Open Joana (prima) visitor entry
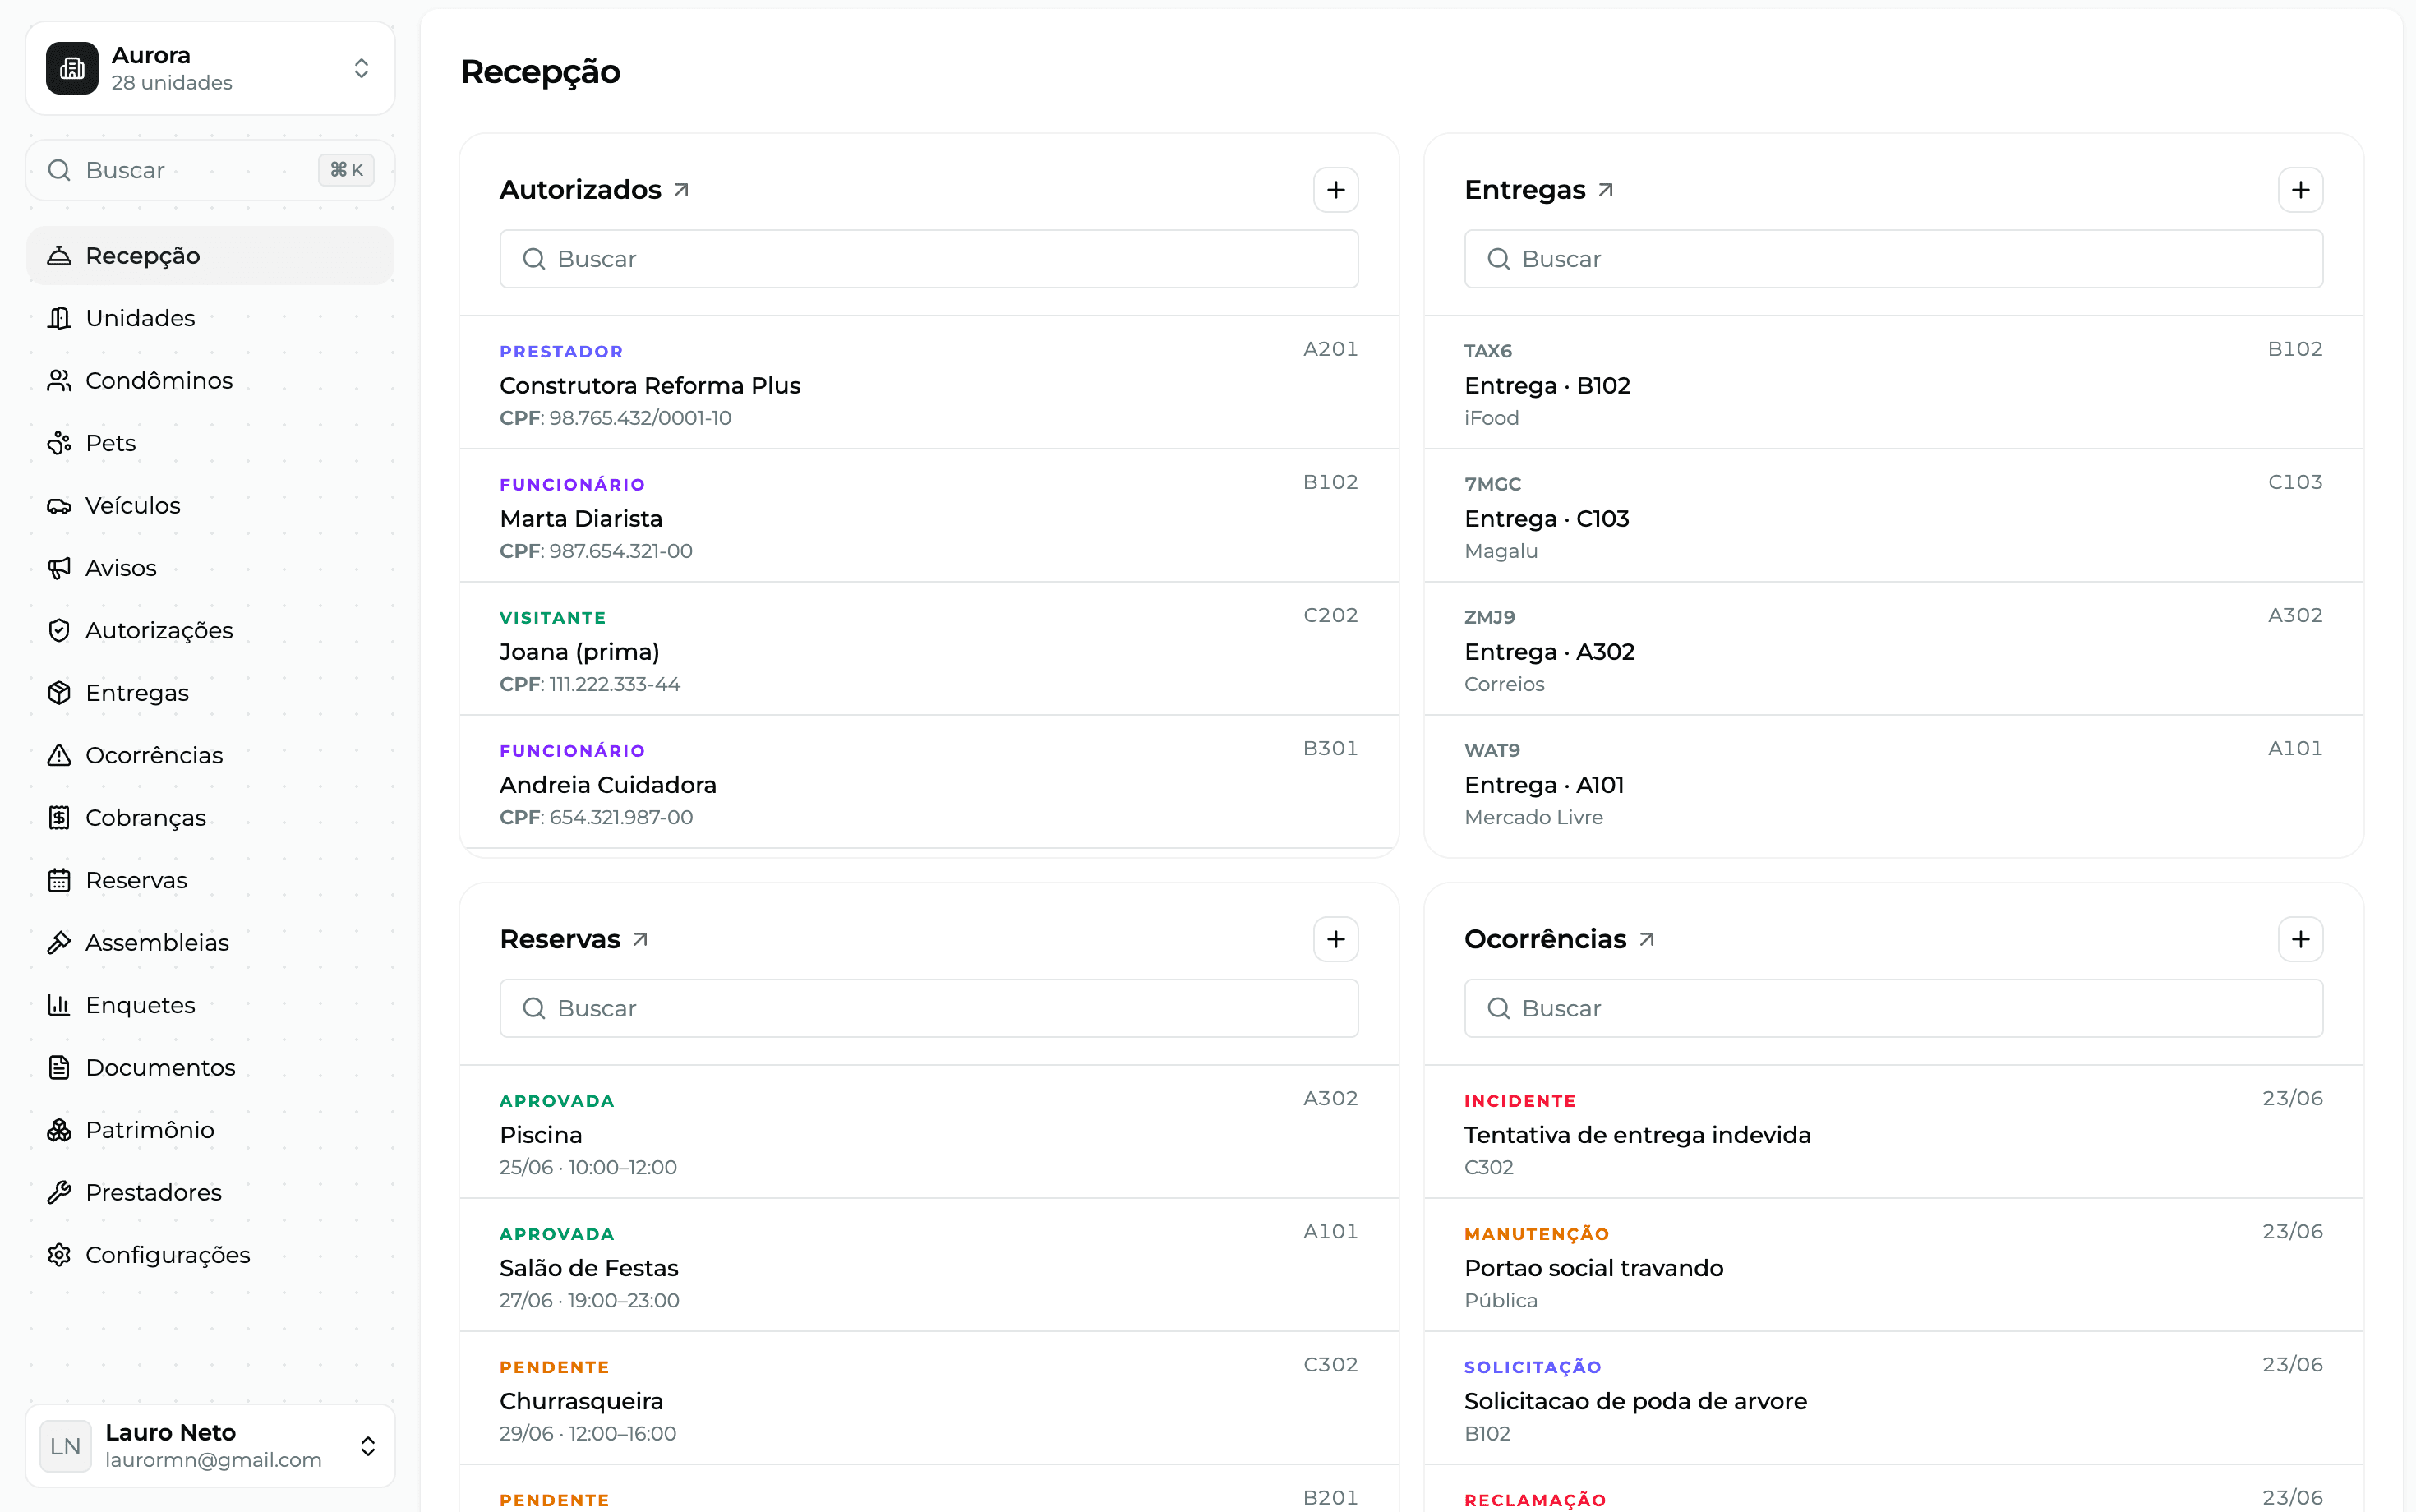This screenshot has height=1512, width=2416. coord(929,649)
